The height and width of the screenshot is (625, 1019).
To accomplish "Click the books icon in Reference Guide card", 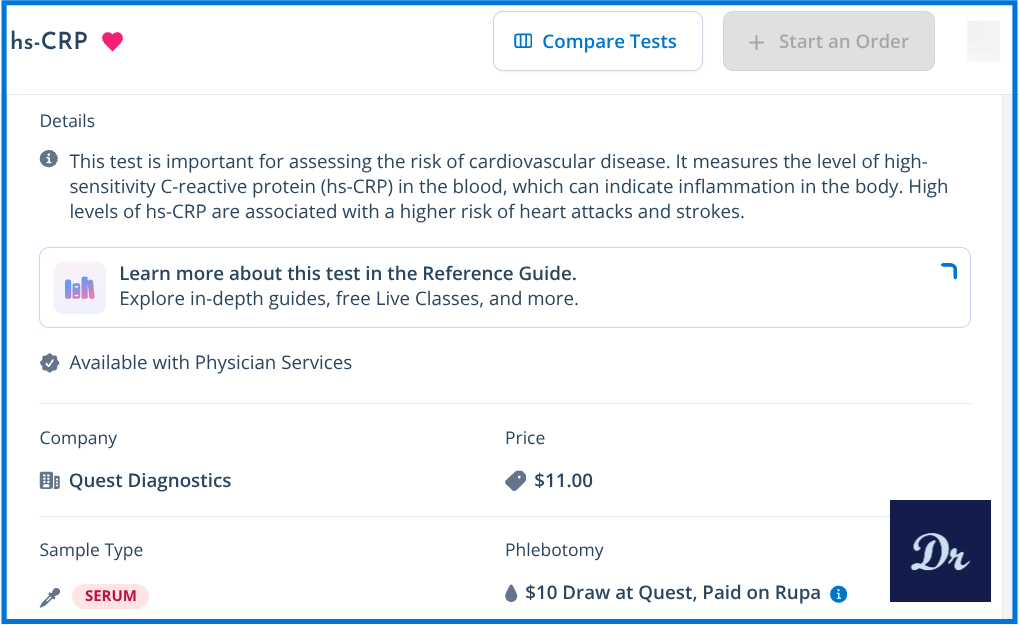I will point(80,288).
